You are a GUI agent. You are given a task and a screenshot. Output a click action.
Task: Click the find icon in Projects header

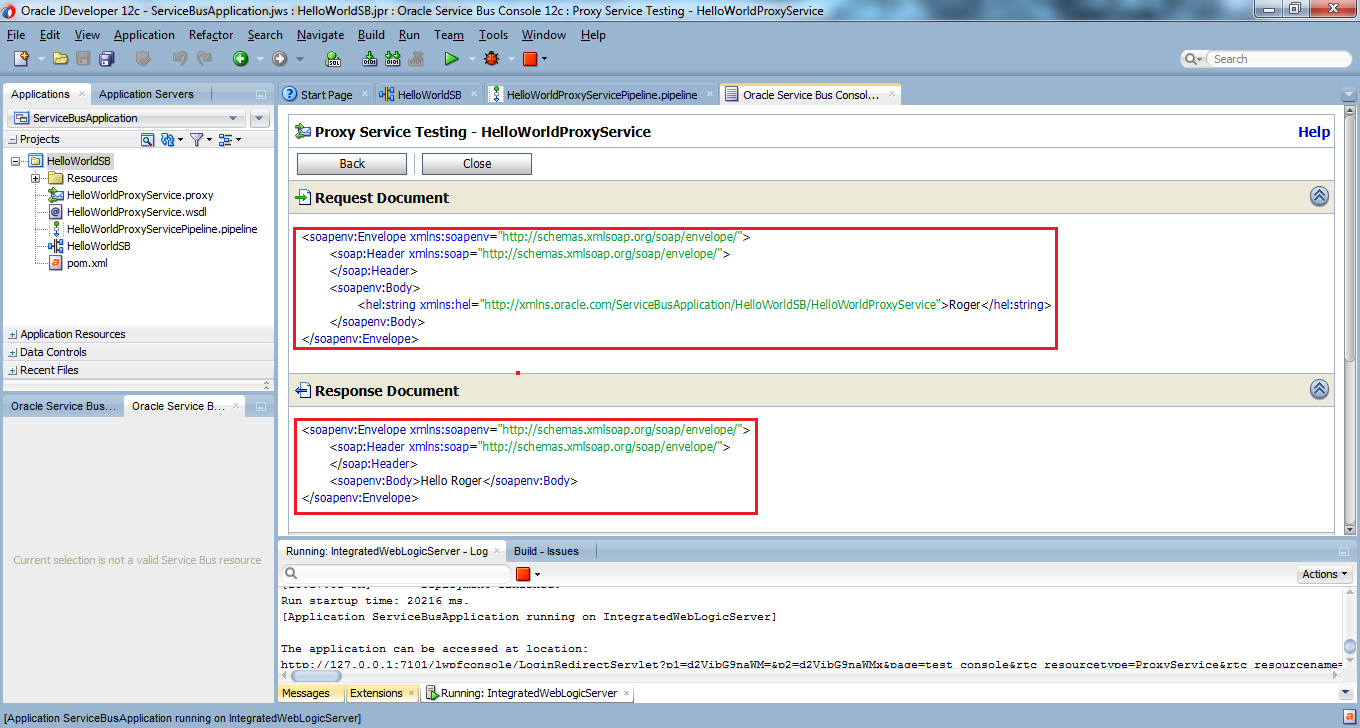147,140
